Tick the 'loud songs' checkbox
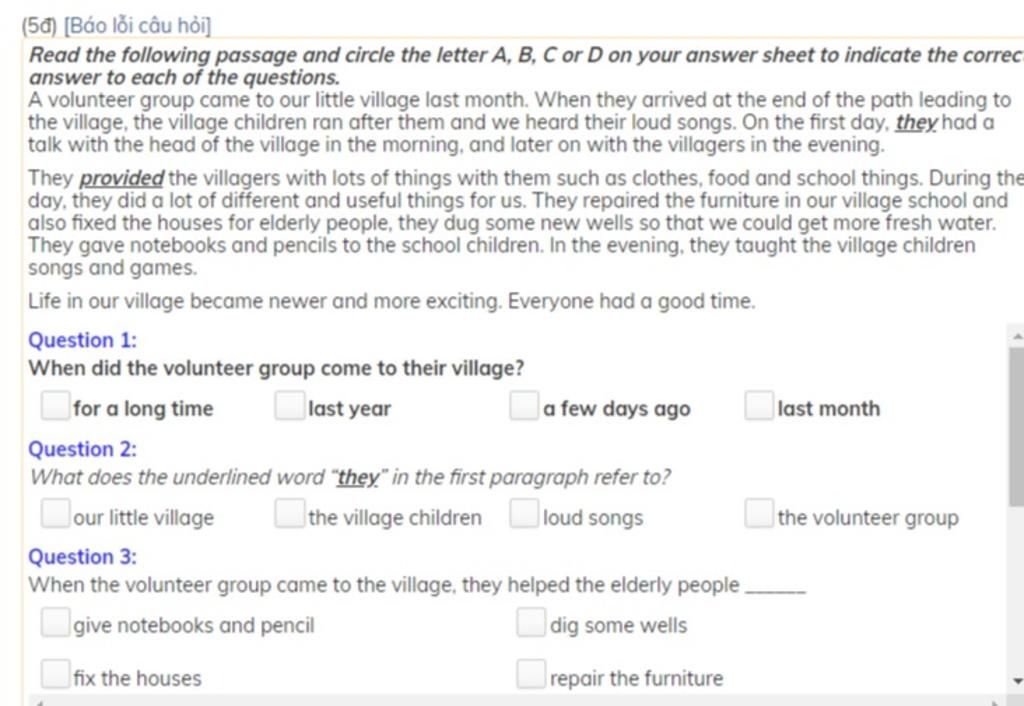This screenshot has height=706, width=1024. point(524,513)
